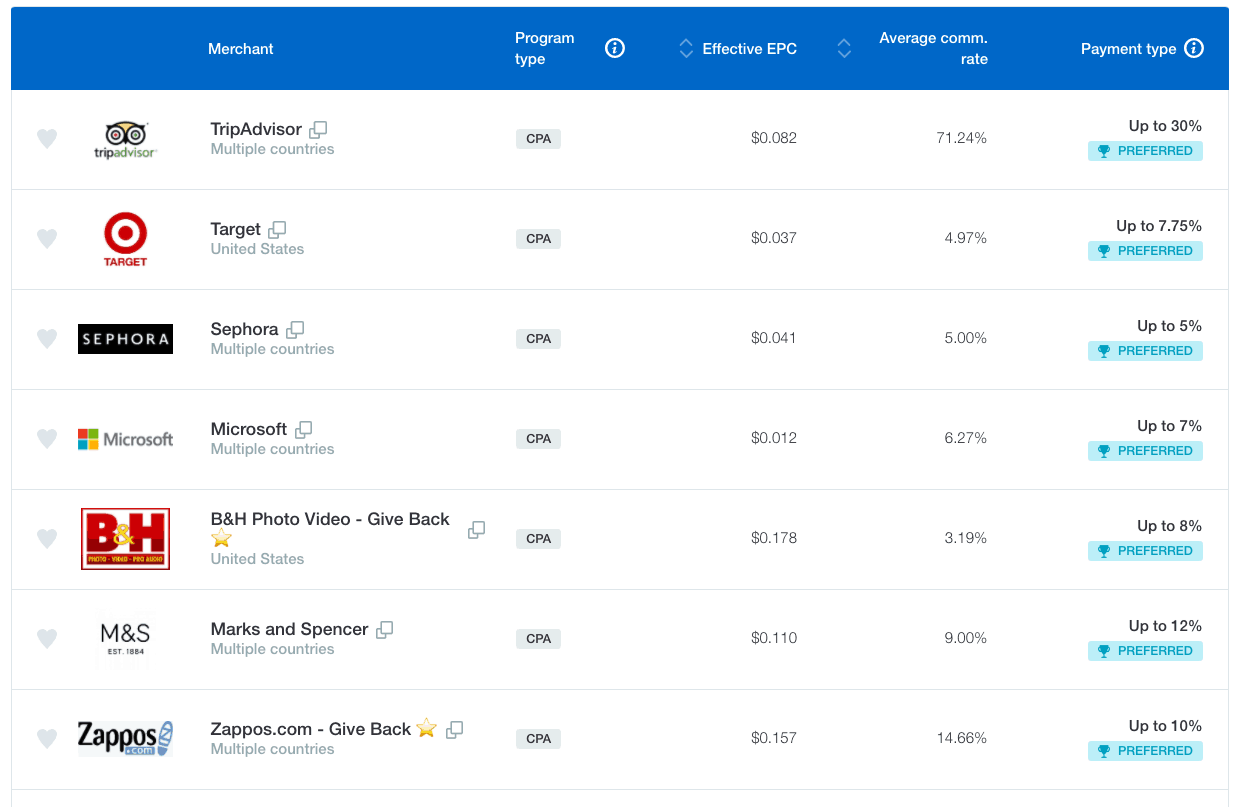Favorite TripAdvisor with the heart icon
This screenshot has height=807, width=1246.
coord(47,139)
